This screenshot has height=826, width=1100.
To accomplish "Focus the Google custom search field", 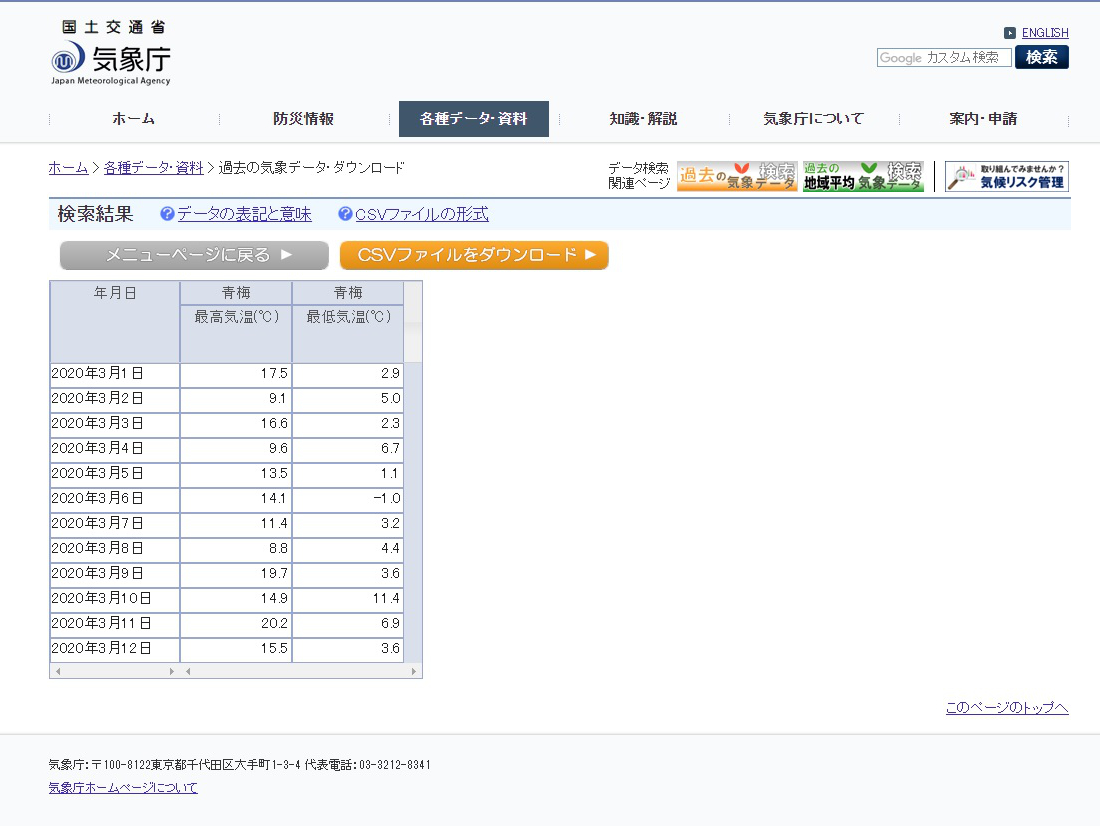I will [944, 58].
